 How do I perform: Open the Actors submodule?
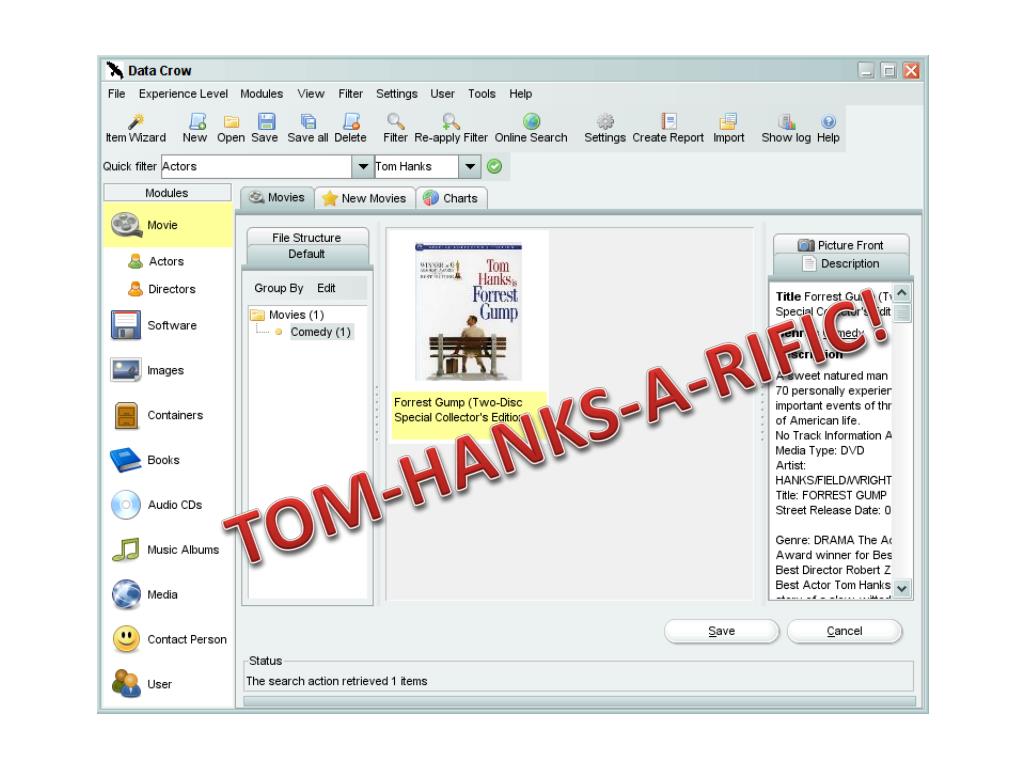click(x=157, y=261)
